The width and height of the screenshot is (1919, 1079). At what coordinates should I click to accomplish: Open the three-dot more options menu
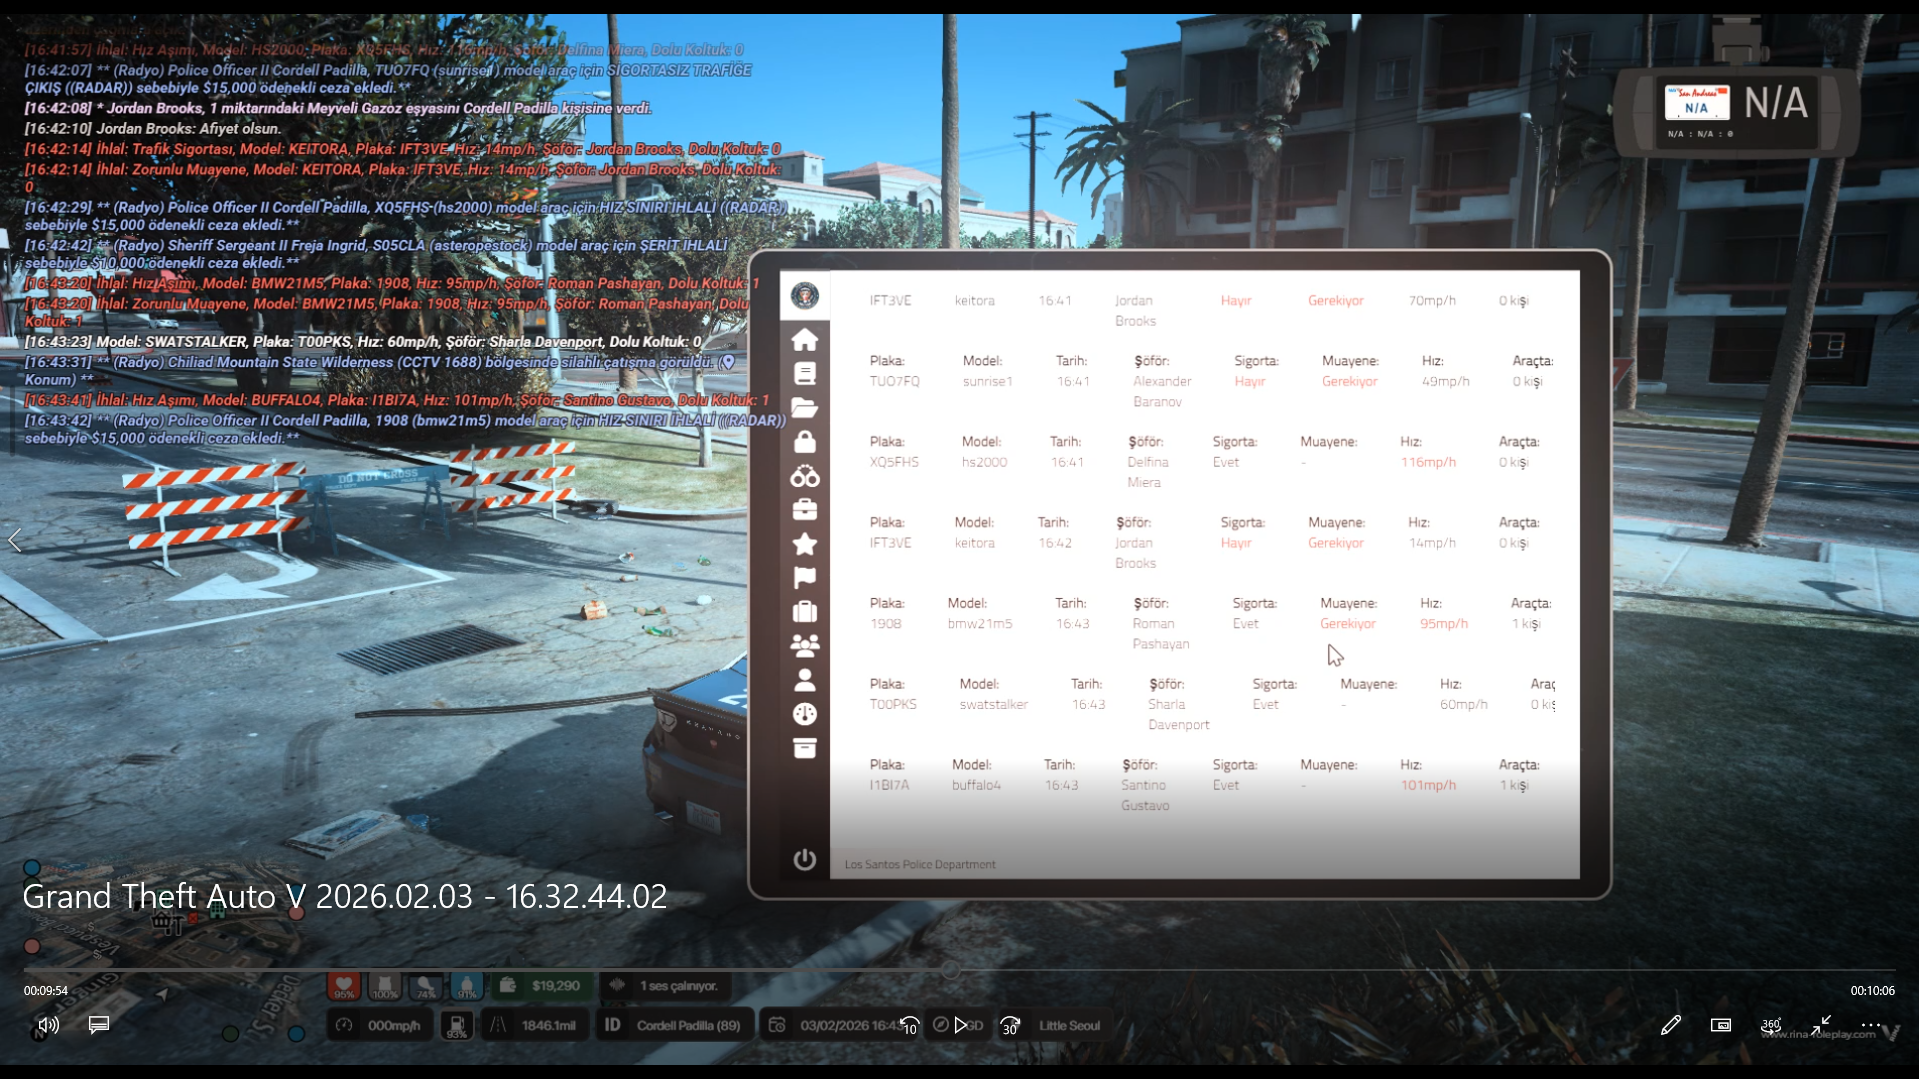point(1871,1025)
